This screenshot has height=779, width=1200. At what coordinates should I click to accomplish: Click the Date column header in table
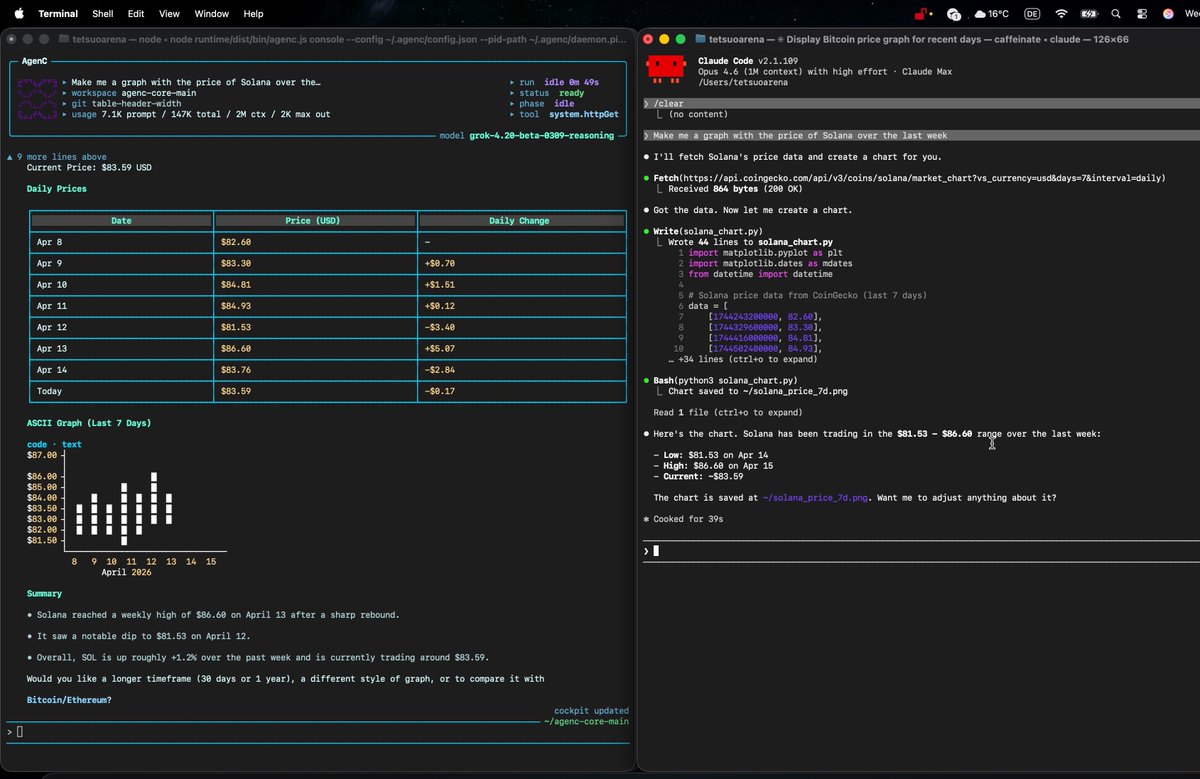click(121, 220)
